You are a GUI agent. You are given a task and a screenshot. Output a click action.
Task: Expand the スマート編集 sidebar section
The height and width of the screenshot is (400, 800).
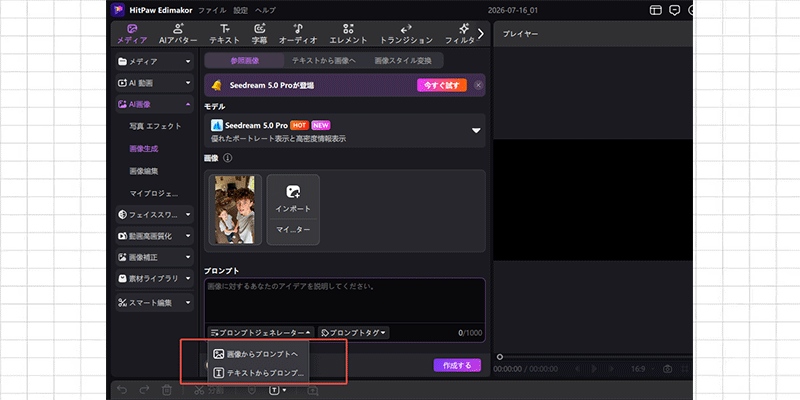tap(155, 302)
